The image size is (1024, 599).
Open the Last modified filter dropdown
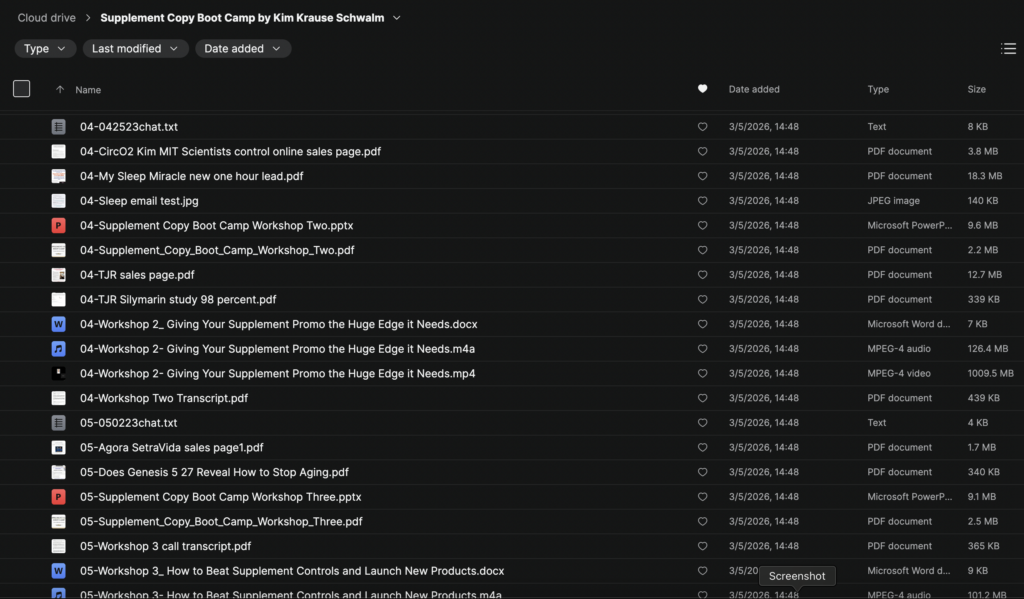135,48
